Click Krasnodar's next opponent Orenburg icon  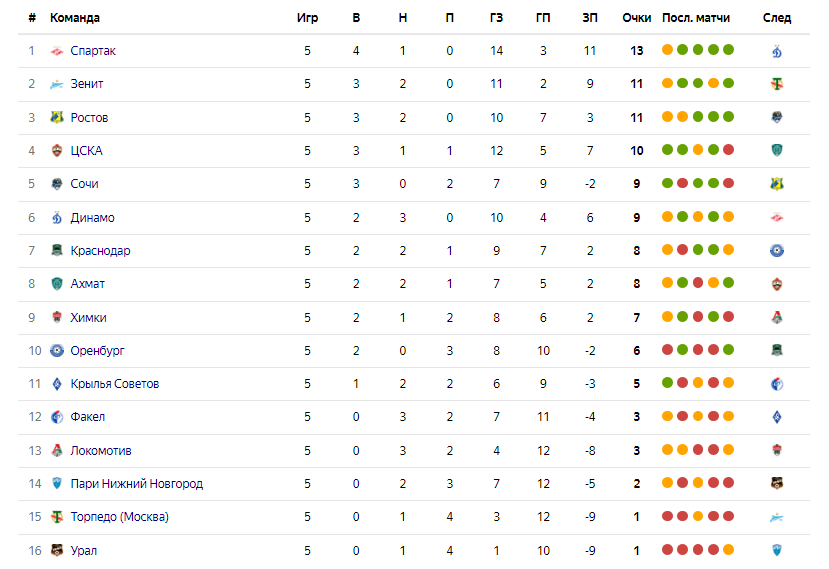[x=777, y=251]
